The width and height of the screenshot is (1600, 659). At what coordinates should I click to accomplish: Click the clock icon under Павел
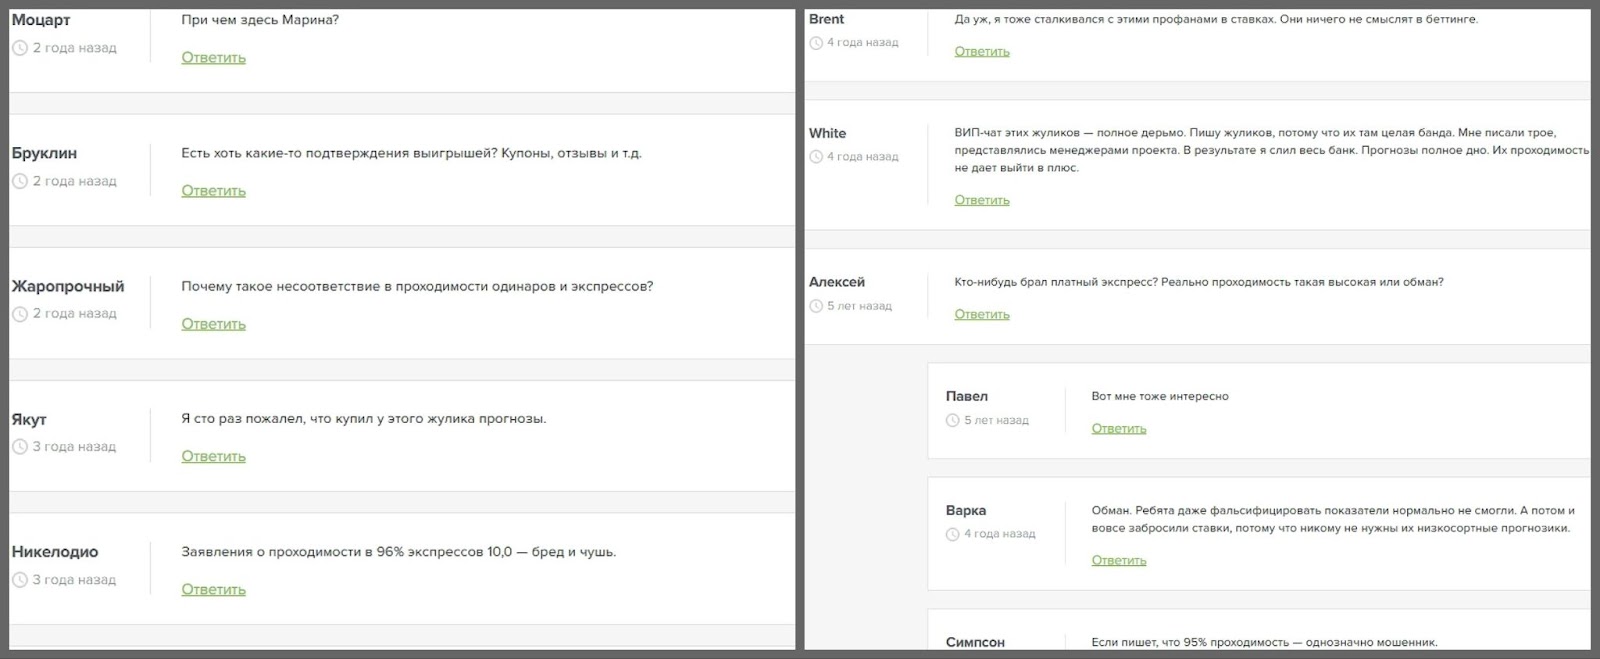click(953, 421)
